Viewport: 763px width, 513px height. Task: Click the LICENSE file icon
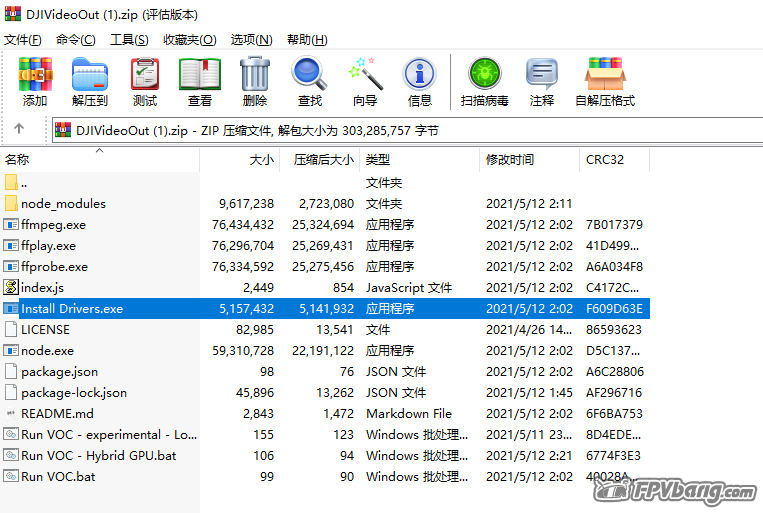coord(11,329)
